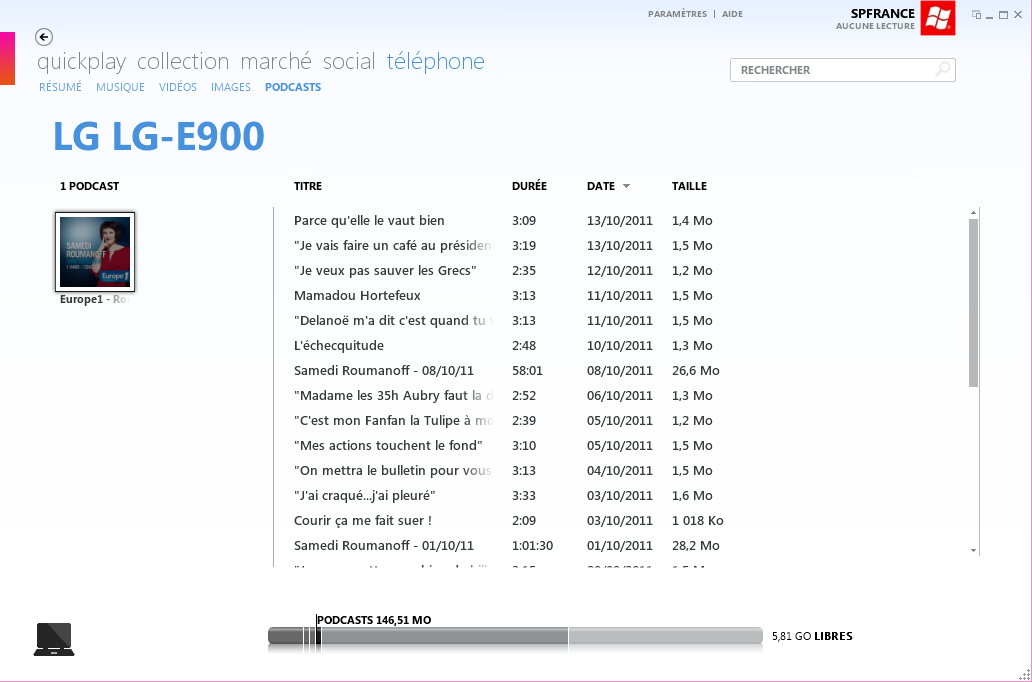
Task: Click the back arrow button
Action: pyautogui.click(x=44, y=37)
